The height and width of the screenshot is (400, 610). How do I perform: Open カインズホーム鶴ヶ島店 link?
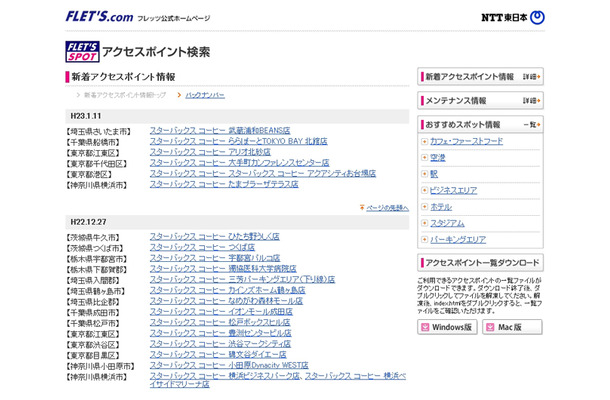tap(228, 290)
